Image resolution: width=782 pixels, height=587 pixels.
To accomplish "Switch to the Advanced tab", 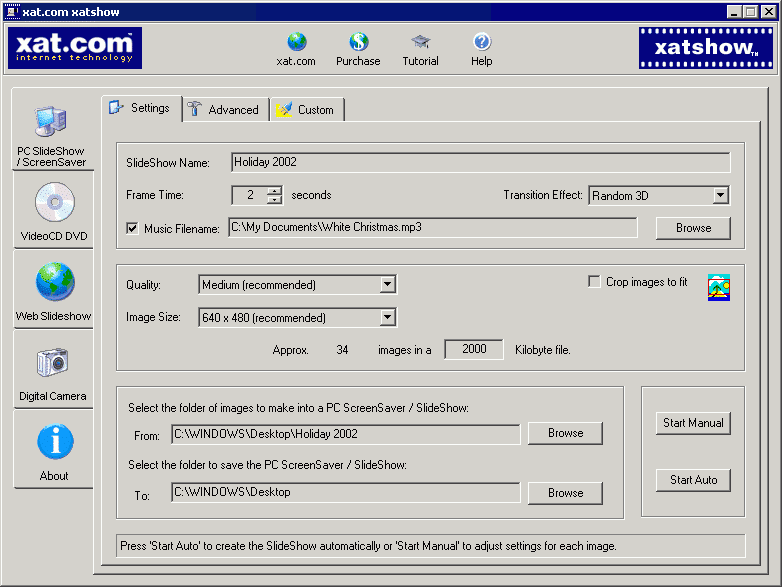I will pos(225,110).
